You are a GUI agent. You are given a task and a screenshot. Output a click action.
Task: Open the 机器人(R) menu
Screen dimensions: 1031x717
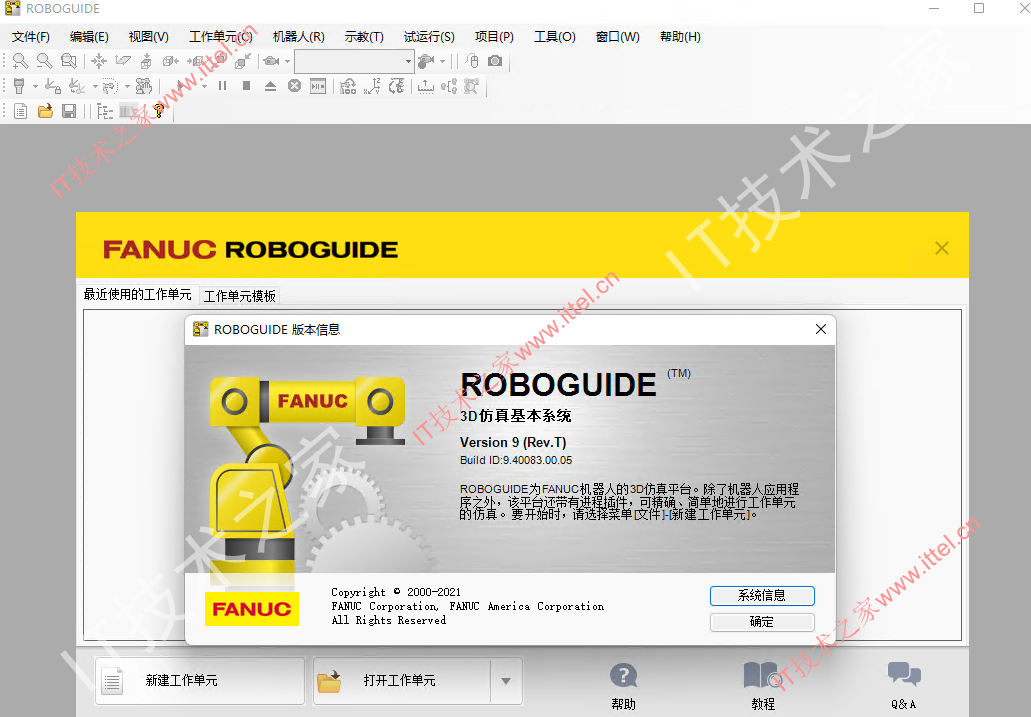click(x=299, y=37)
